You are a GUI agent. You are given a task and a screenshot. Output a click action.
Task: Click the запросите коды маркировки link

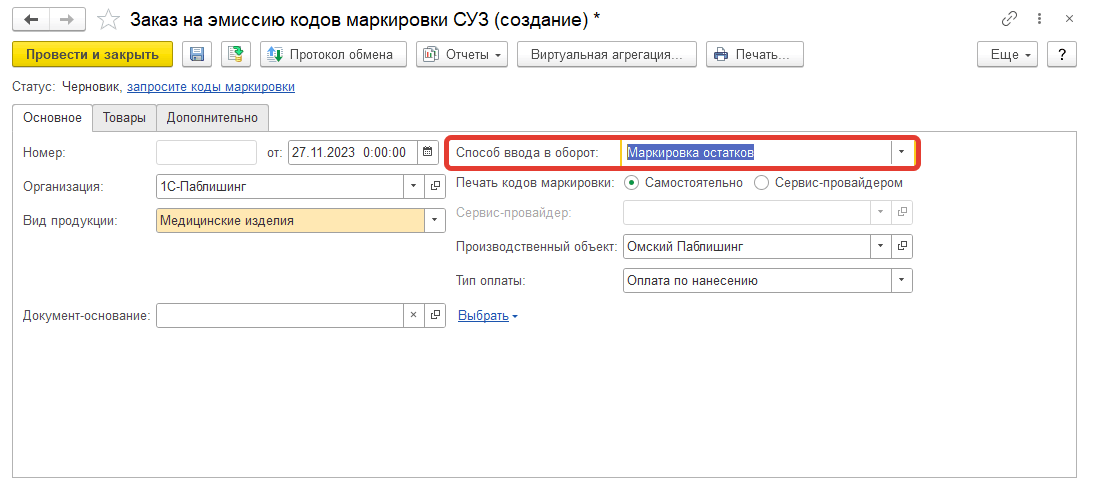(211, 87)
